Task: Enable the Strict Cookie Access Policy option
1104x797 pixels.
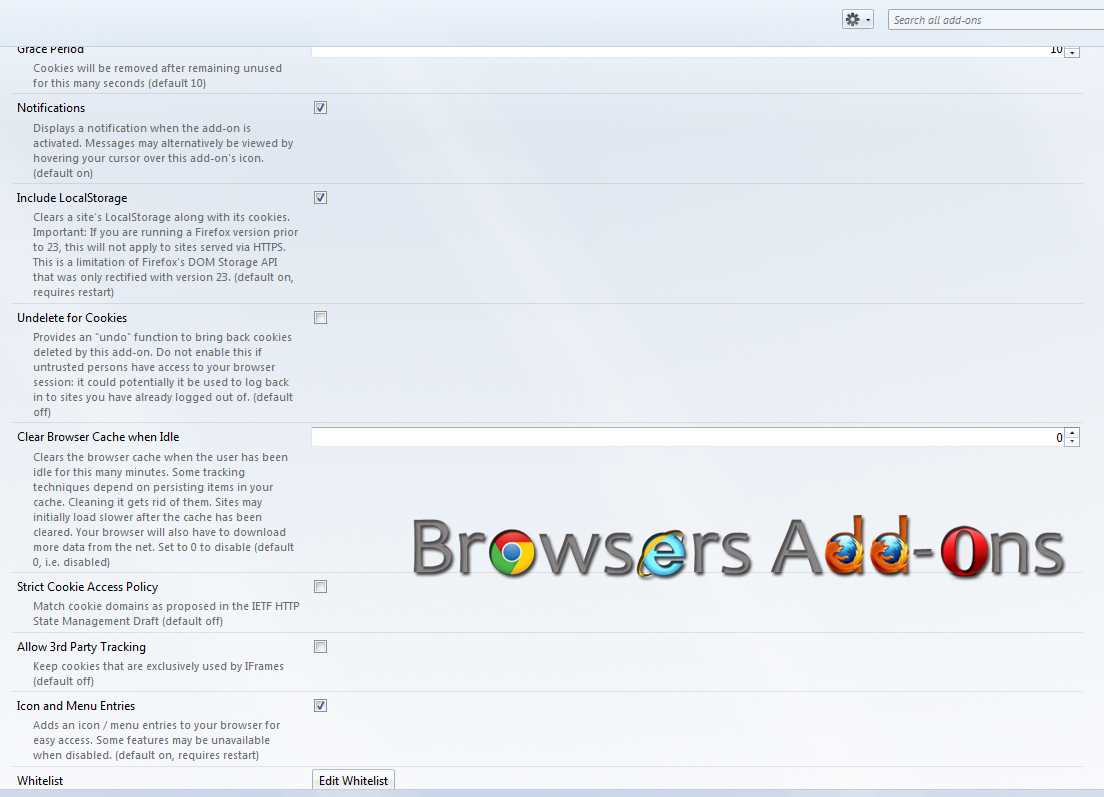Action: coord(320,586)
